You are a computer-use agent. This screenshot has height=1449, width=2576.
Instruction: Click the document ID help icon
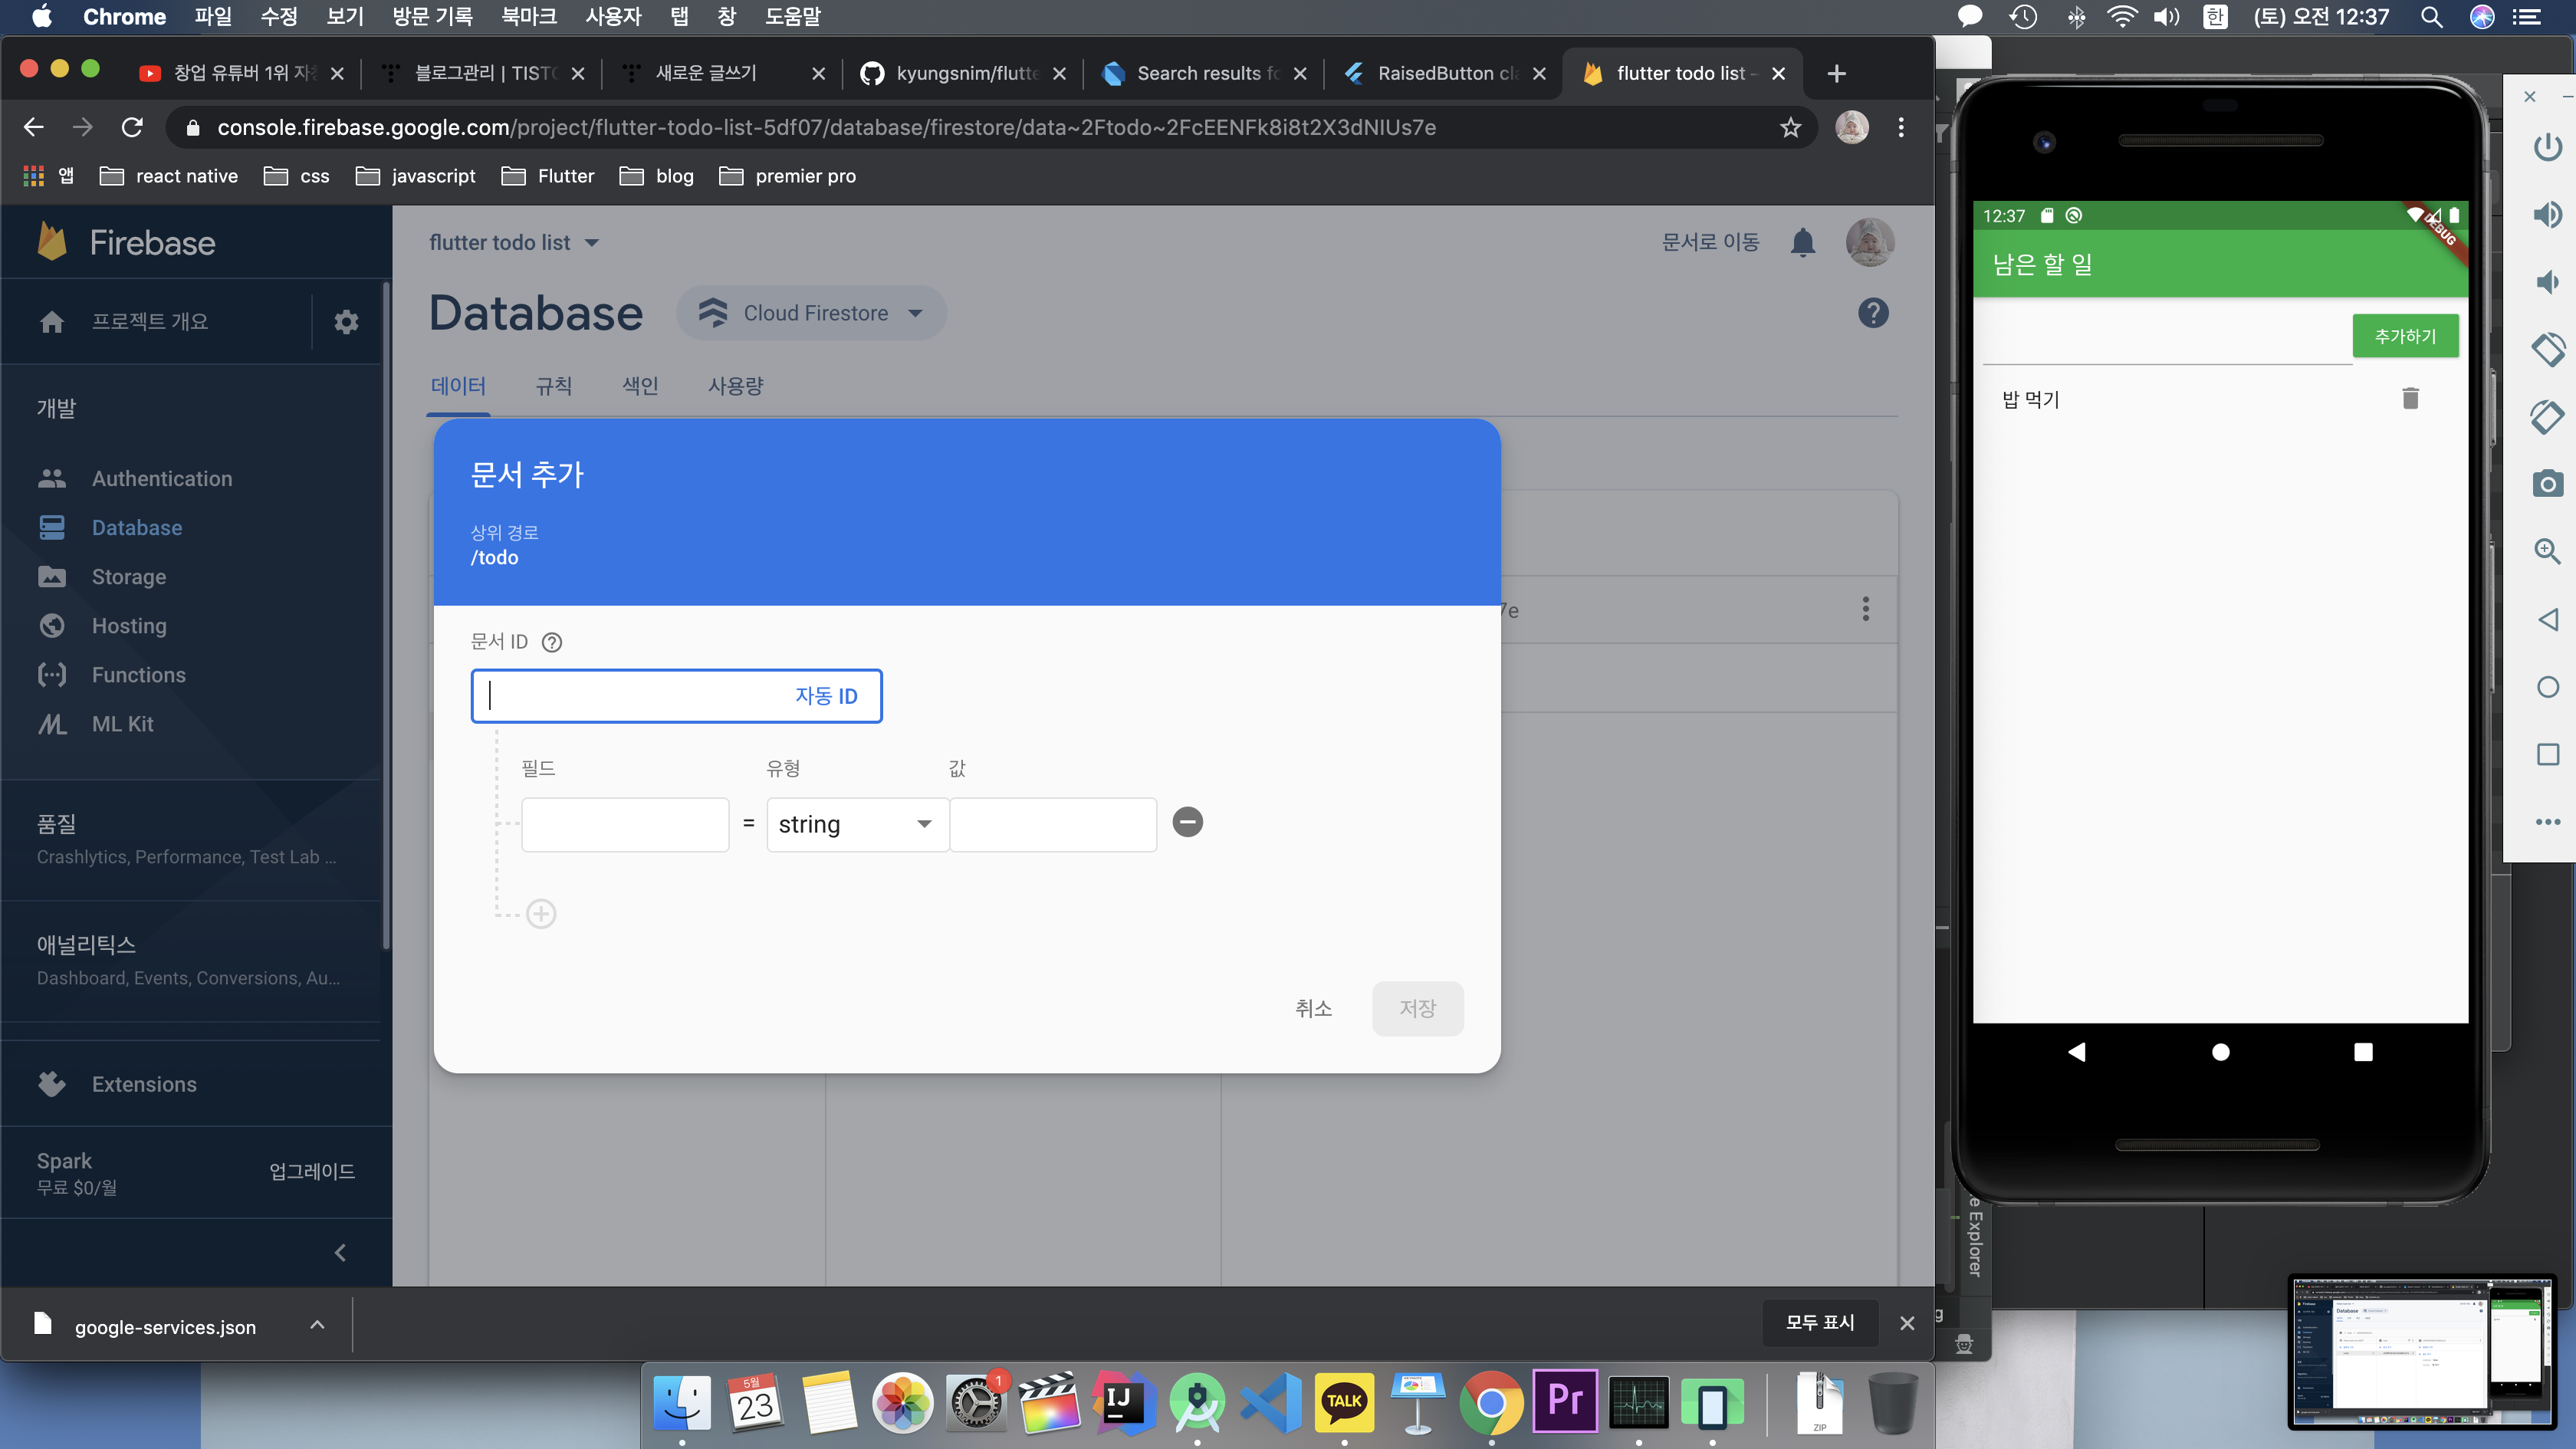click(x=552, y=642)
